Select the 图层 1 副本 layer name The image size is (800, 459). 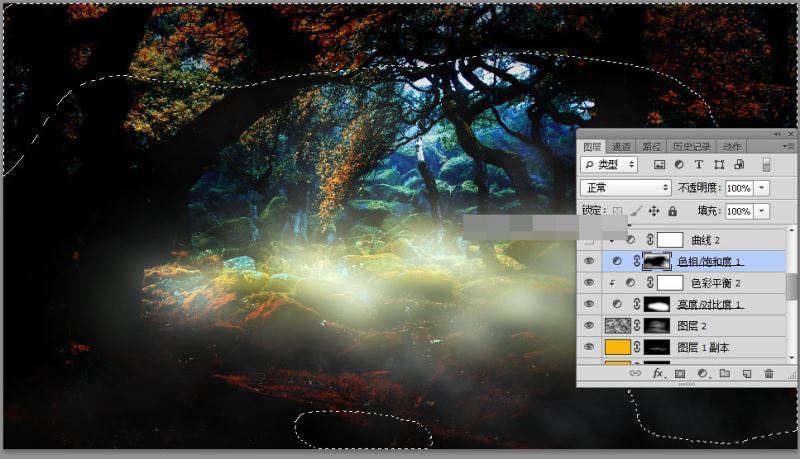click(x=703, y=347)
